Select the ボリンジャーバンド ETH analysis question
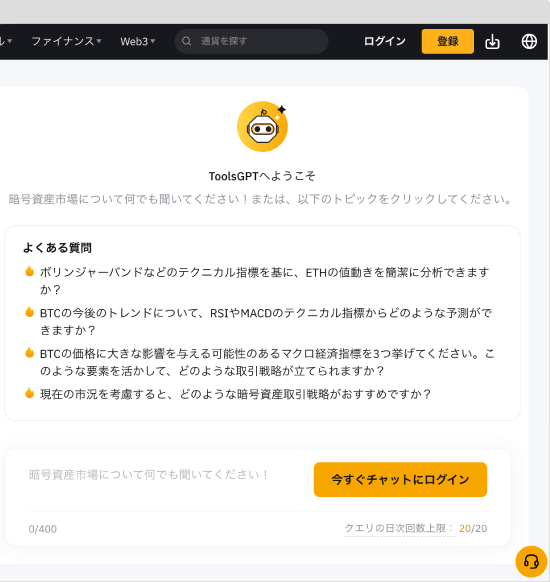The width and height of the screenshot is (550, 582). (264, 281)
